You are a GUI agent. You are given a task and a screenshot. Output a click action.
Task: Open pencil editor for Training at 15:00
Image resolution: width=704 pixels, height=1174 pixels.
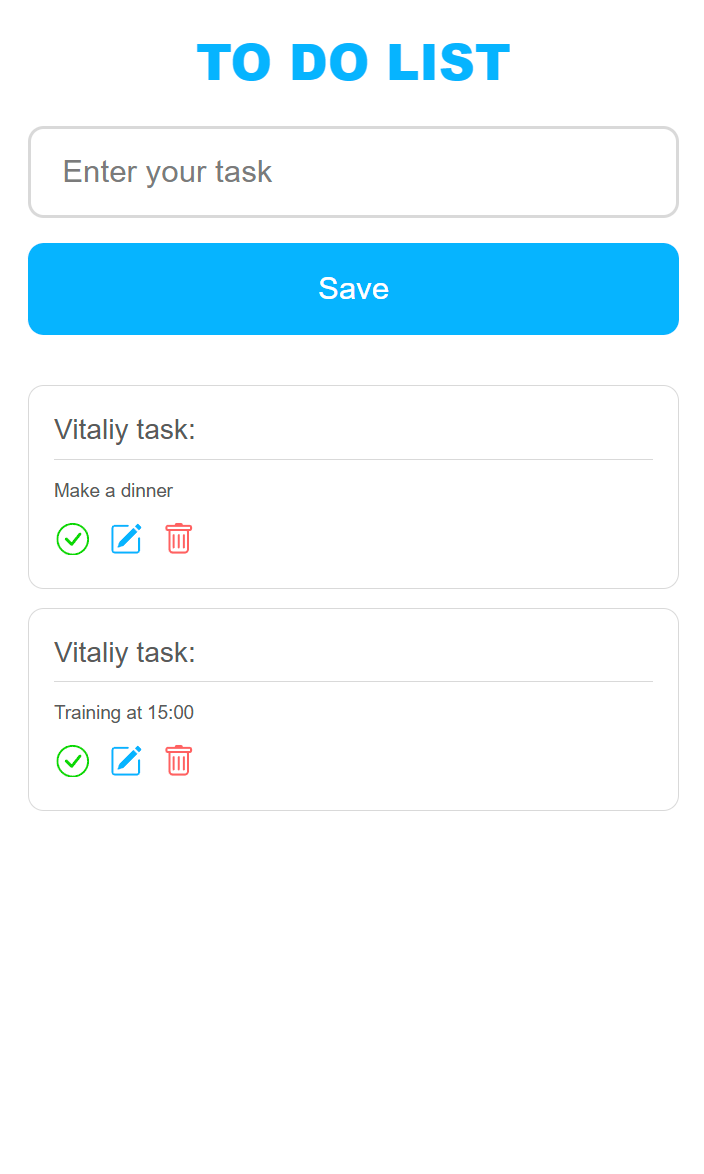pos(126,761)
